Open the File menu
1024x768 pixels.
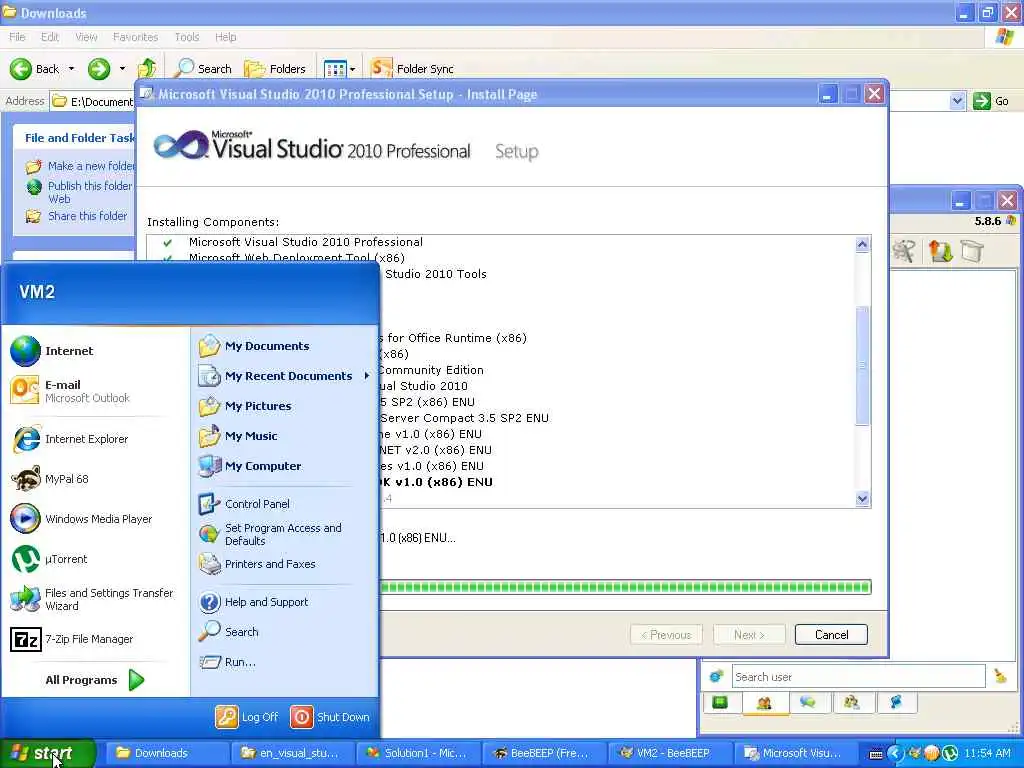tap(18, 37)
